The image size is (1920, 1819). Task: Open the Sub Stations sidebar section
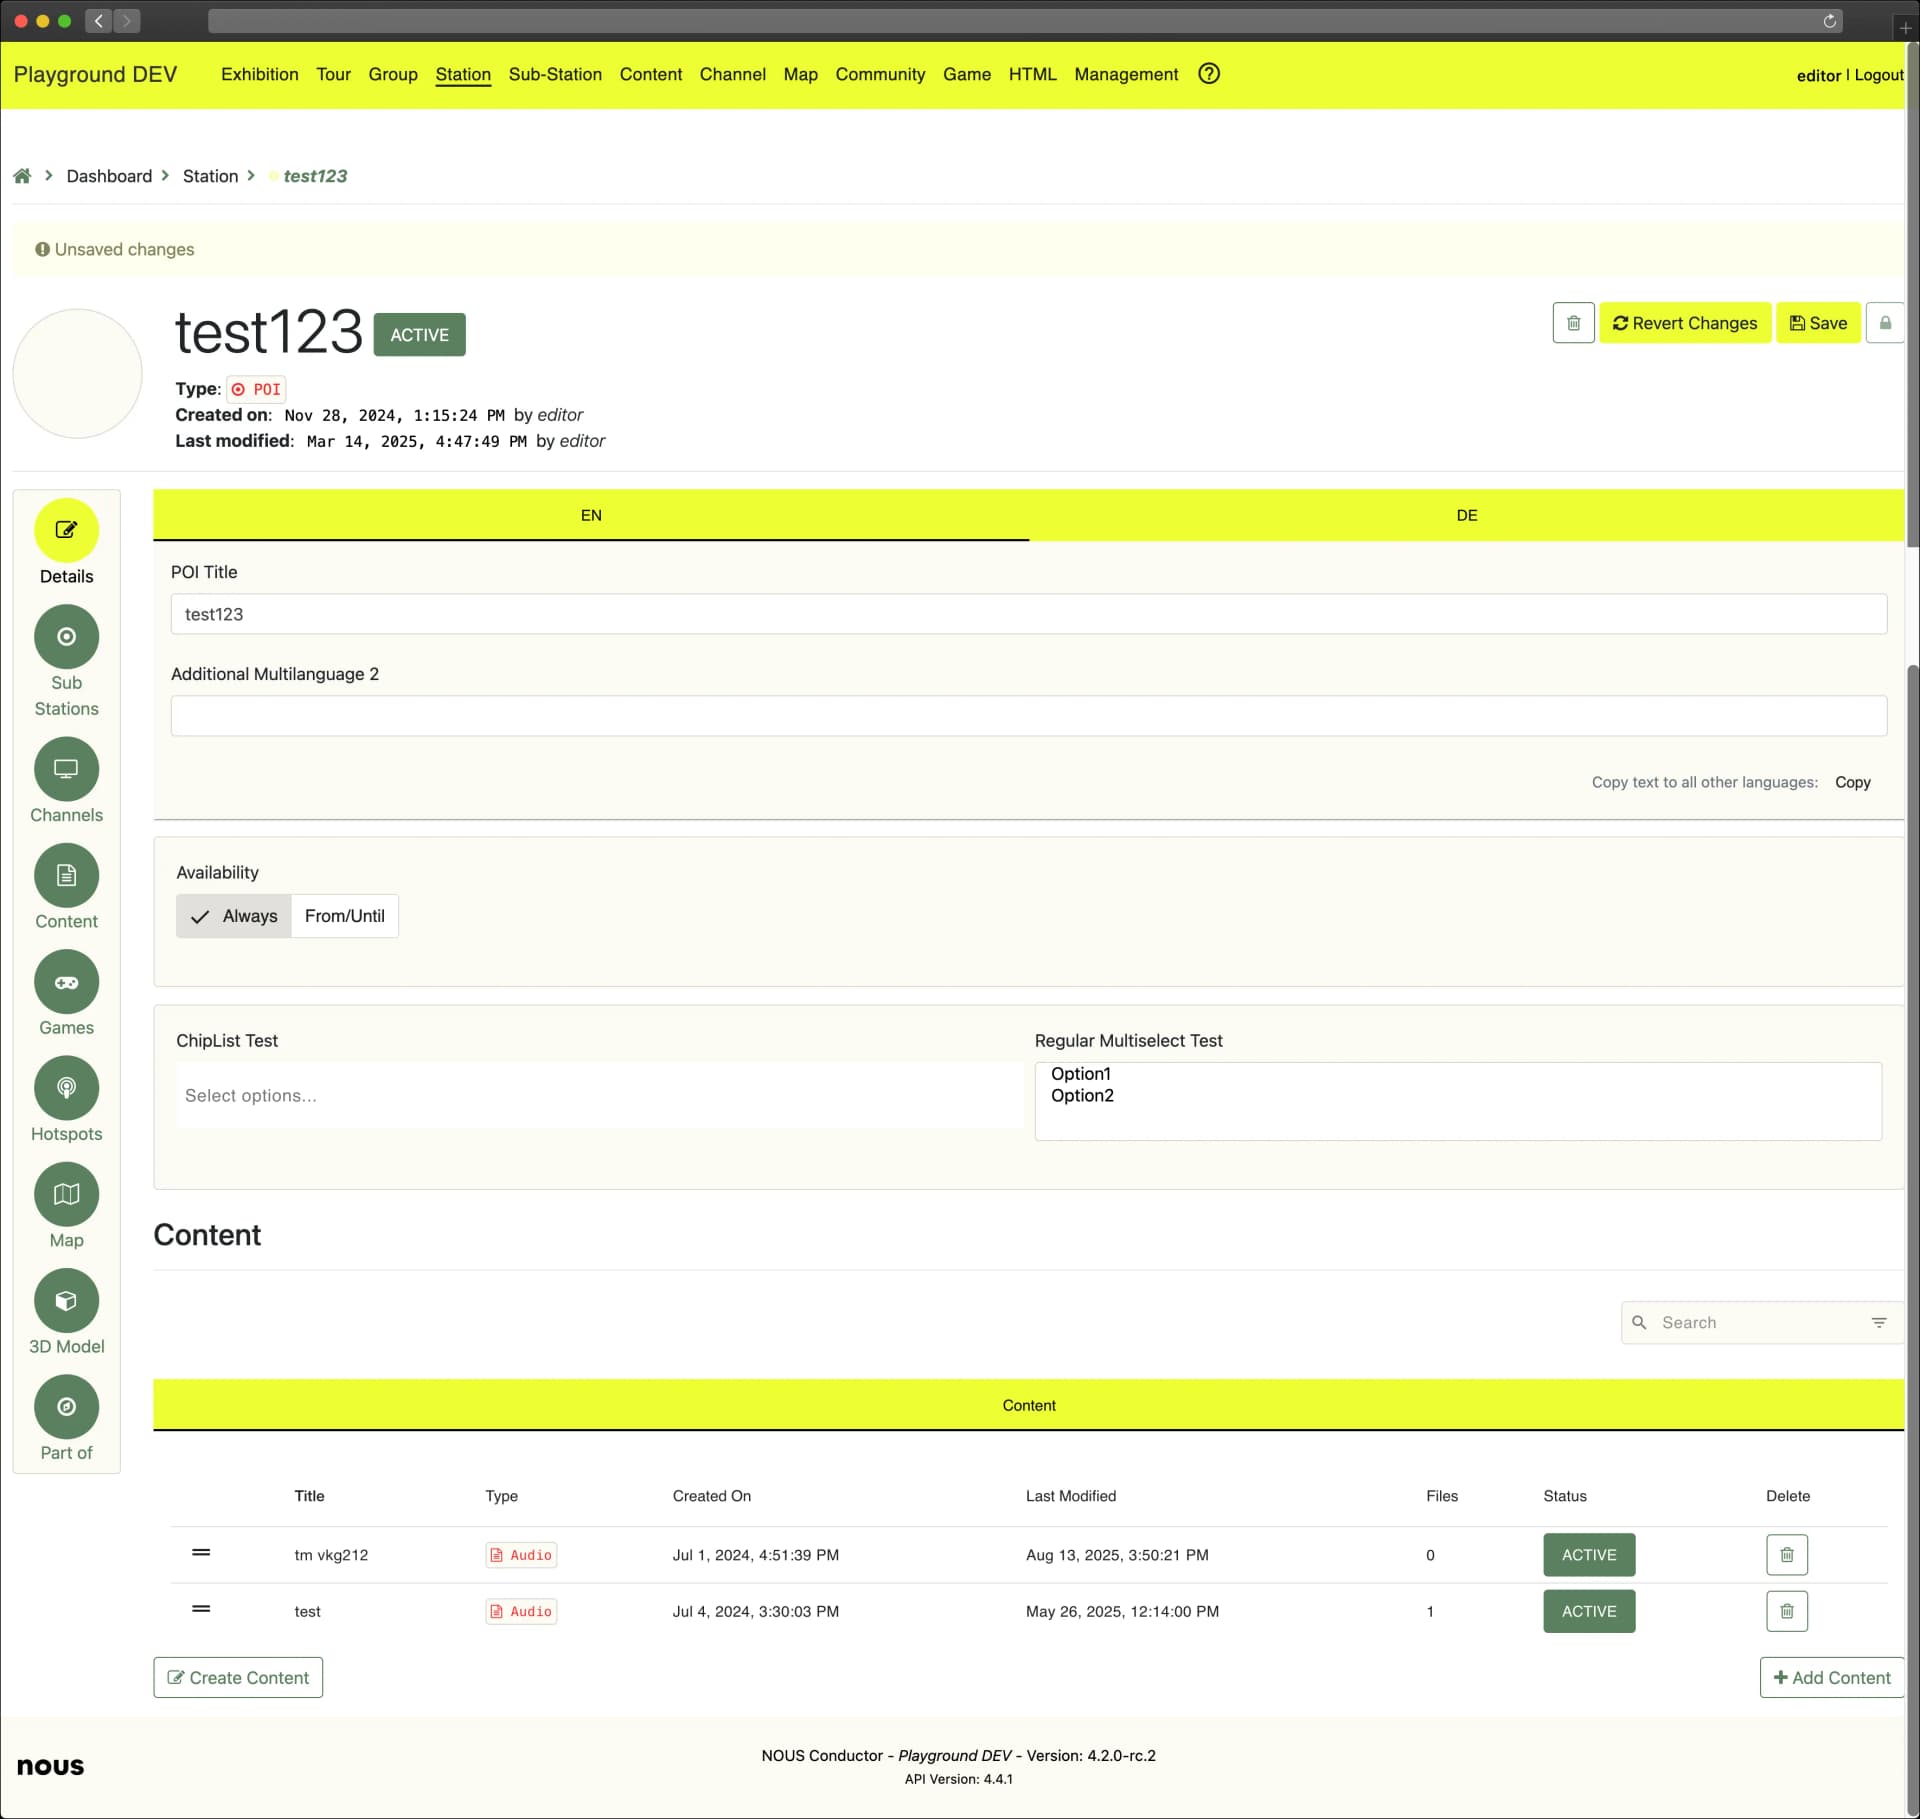(66, 661)
